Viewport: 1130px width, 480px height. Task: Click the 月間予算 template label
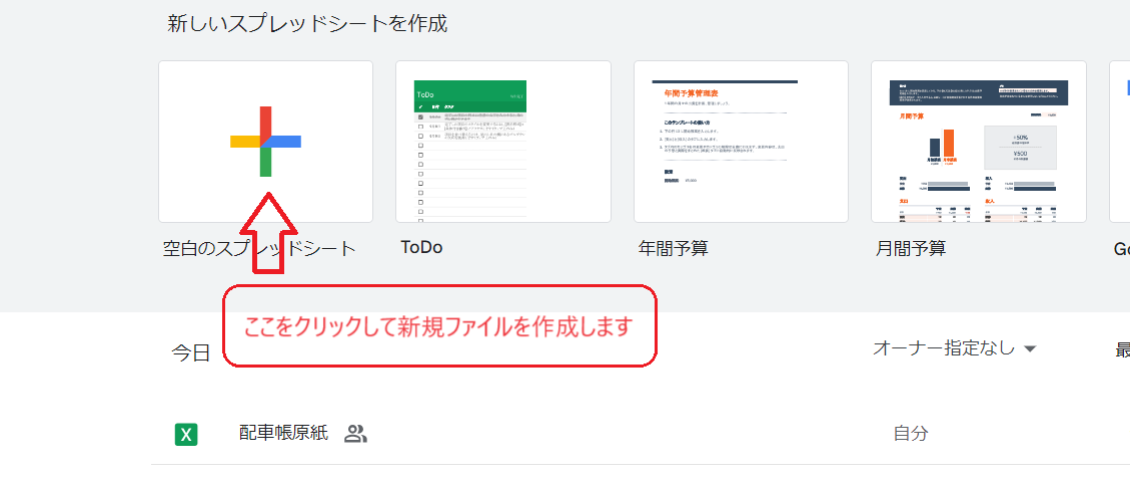[x=911, y=249]
